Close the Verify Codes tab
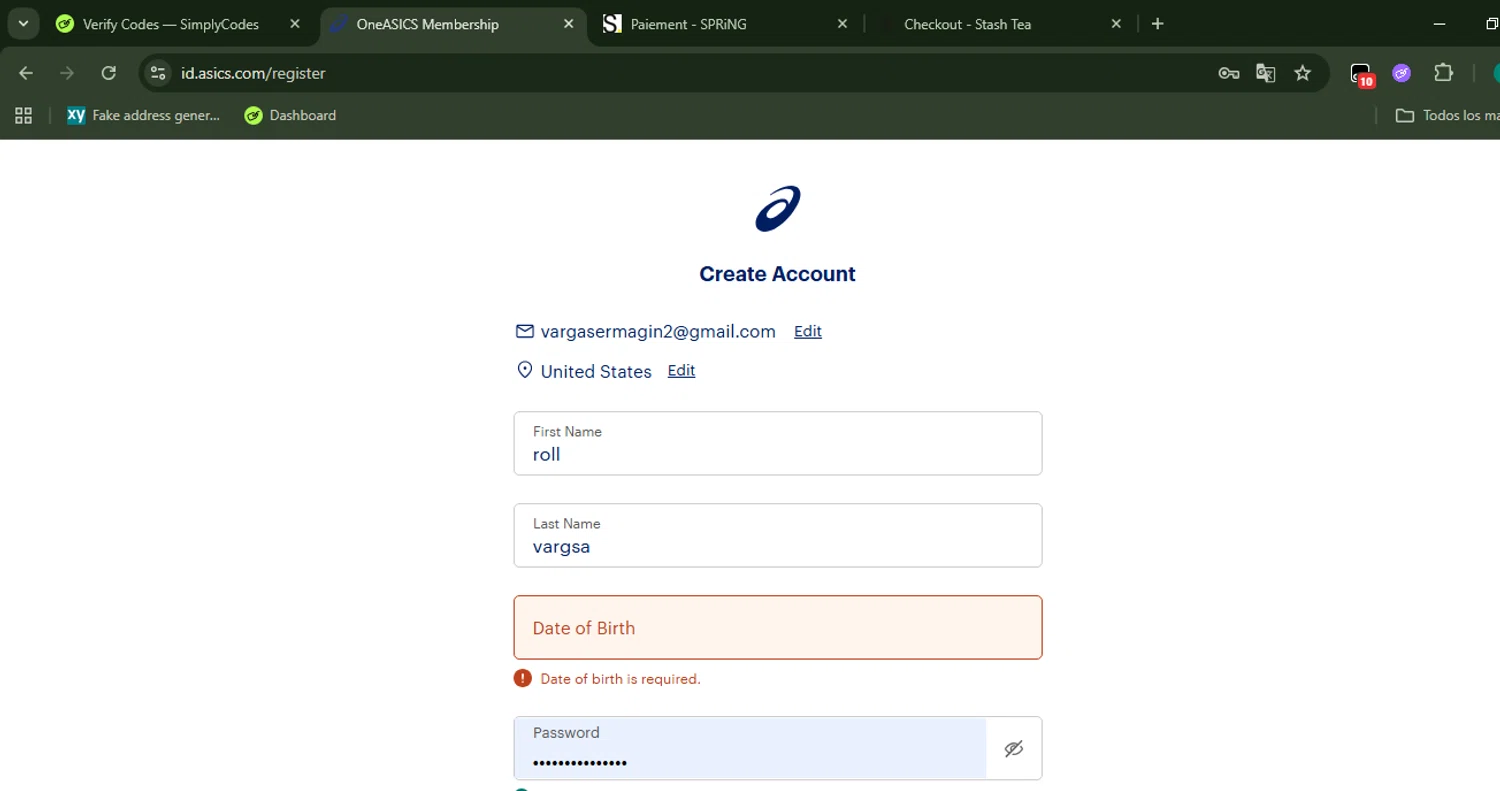 click(295, 24)
